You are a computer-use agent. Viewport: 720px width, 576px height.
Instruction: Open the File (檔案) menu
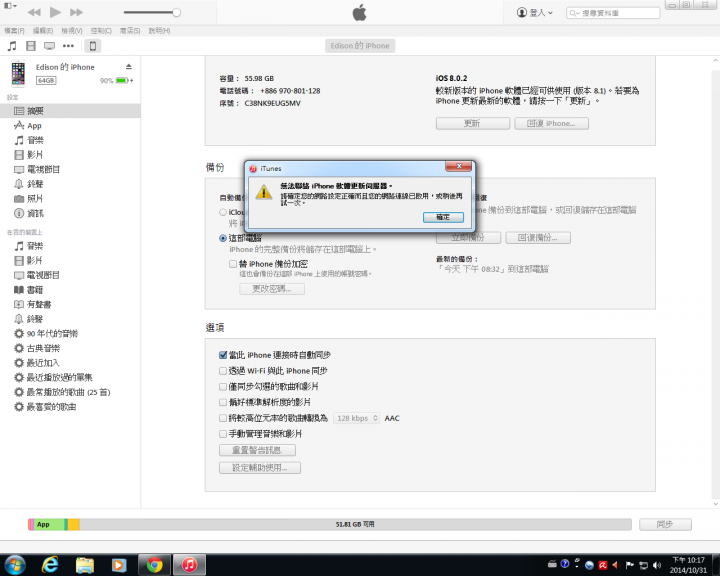[x=14, y=31]
